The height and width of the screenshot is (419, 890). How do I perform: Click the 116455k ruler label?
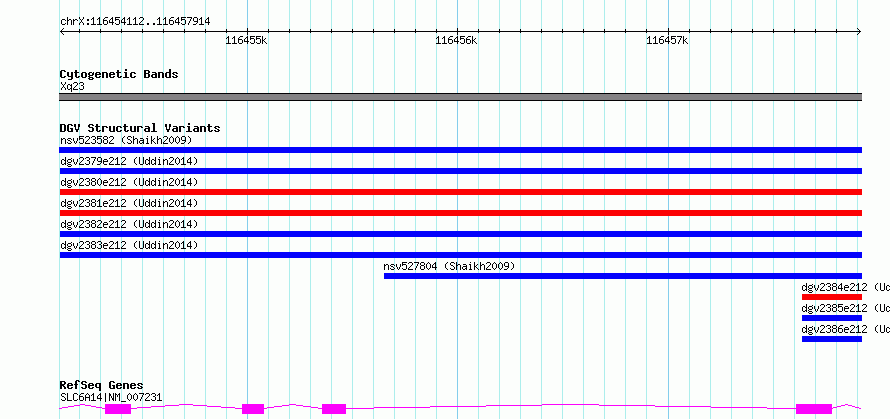pos(246,40)
